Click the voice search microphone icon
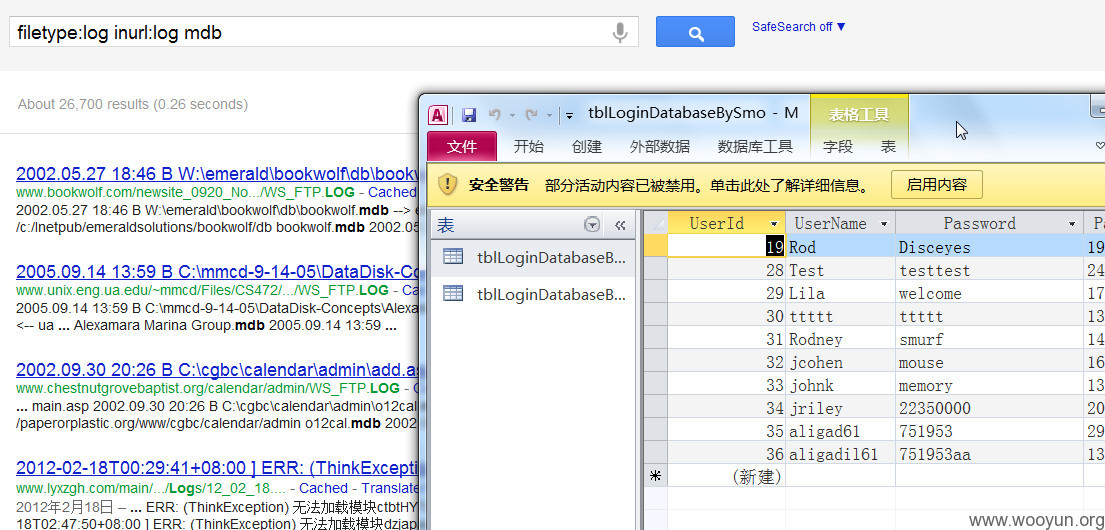The height and width of the screenshot is (530, 1105). pyautogui.click(x=619, y=32)
